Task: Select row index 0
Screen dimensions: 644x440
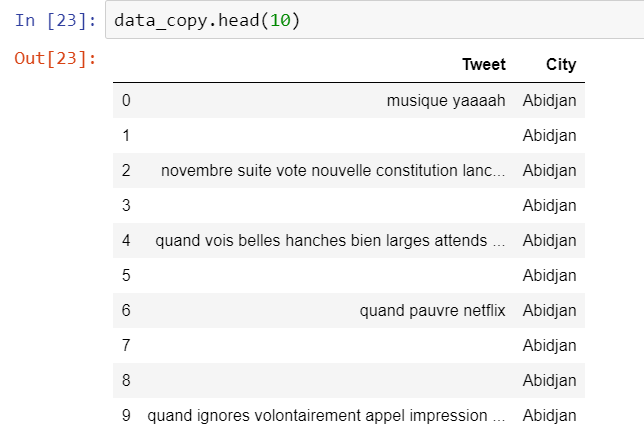Action: point(126,100)
